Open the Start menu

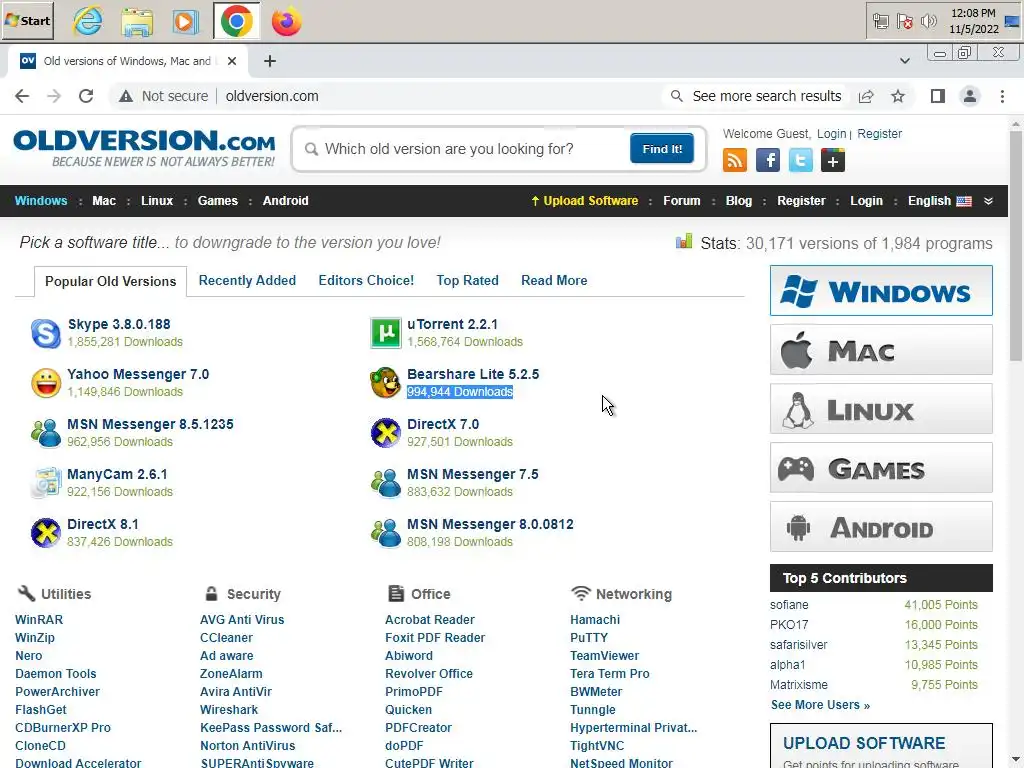coord(27,21)
